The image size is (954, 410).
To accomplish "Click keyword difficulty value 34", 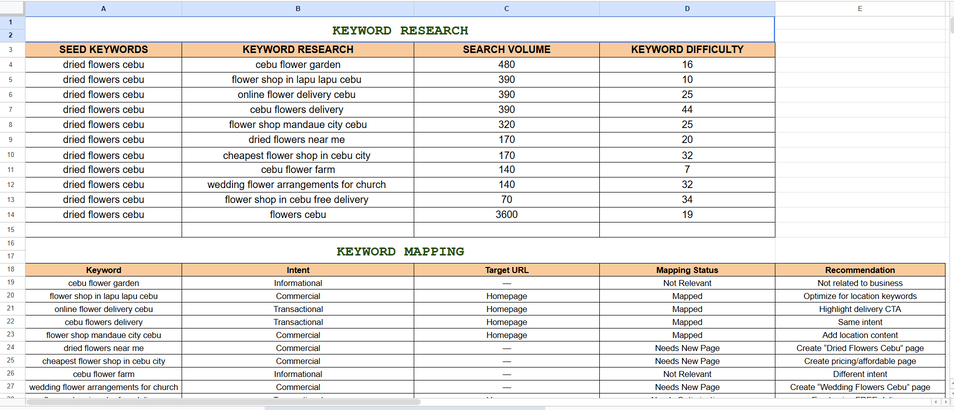I will coord(687,200).
